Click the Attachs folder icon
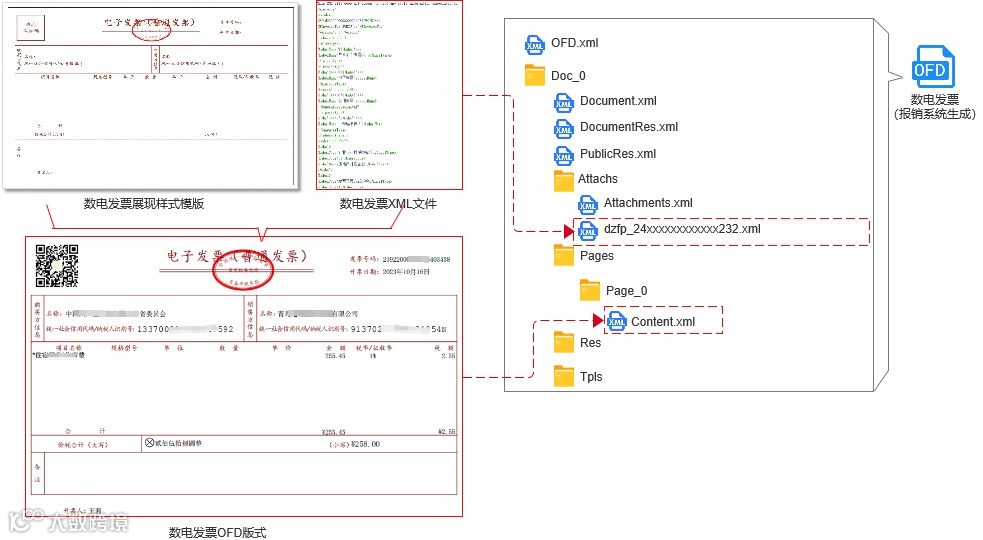 coord(564,181)
